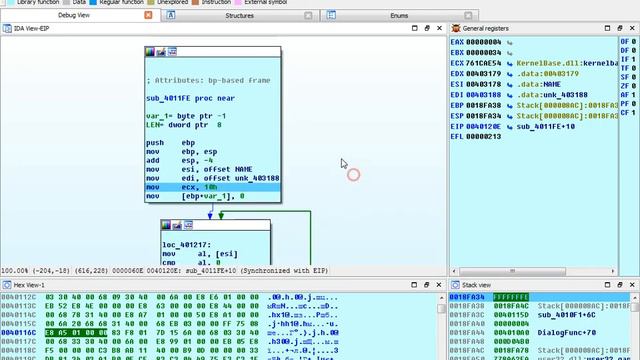Viewport: 640px width, 360px height.
Task: Click group nodes icon in loc_401217 node header
Action: pyautogui.click(x=188, y=225)
